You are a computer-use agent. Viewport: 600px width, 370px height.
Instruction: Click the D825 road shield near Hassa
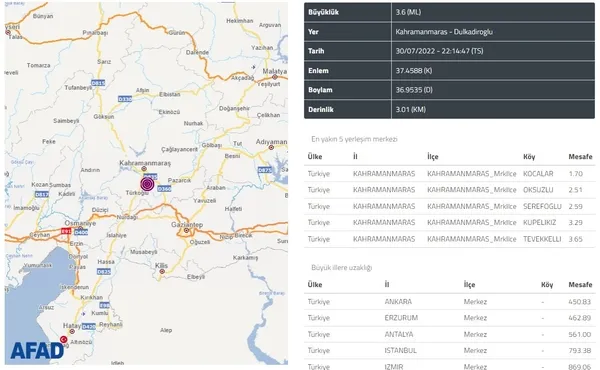[x=104, y=271]
